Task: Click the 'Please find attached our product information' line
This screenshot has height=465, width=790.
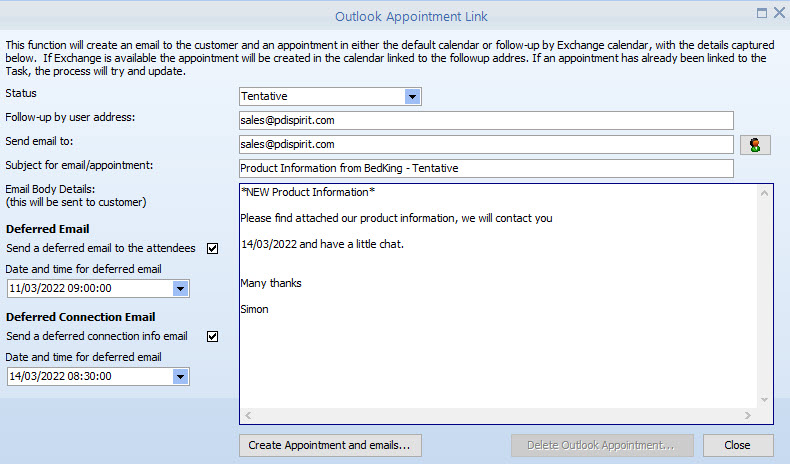Action: pos(397,218)
